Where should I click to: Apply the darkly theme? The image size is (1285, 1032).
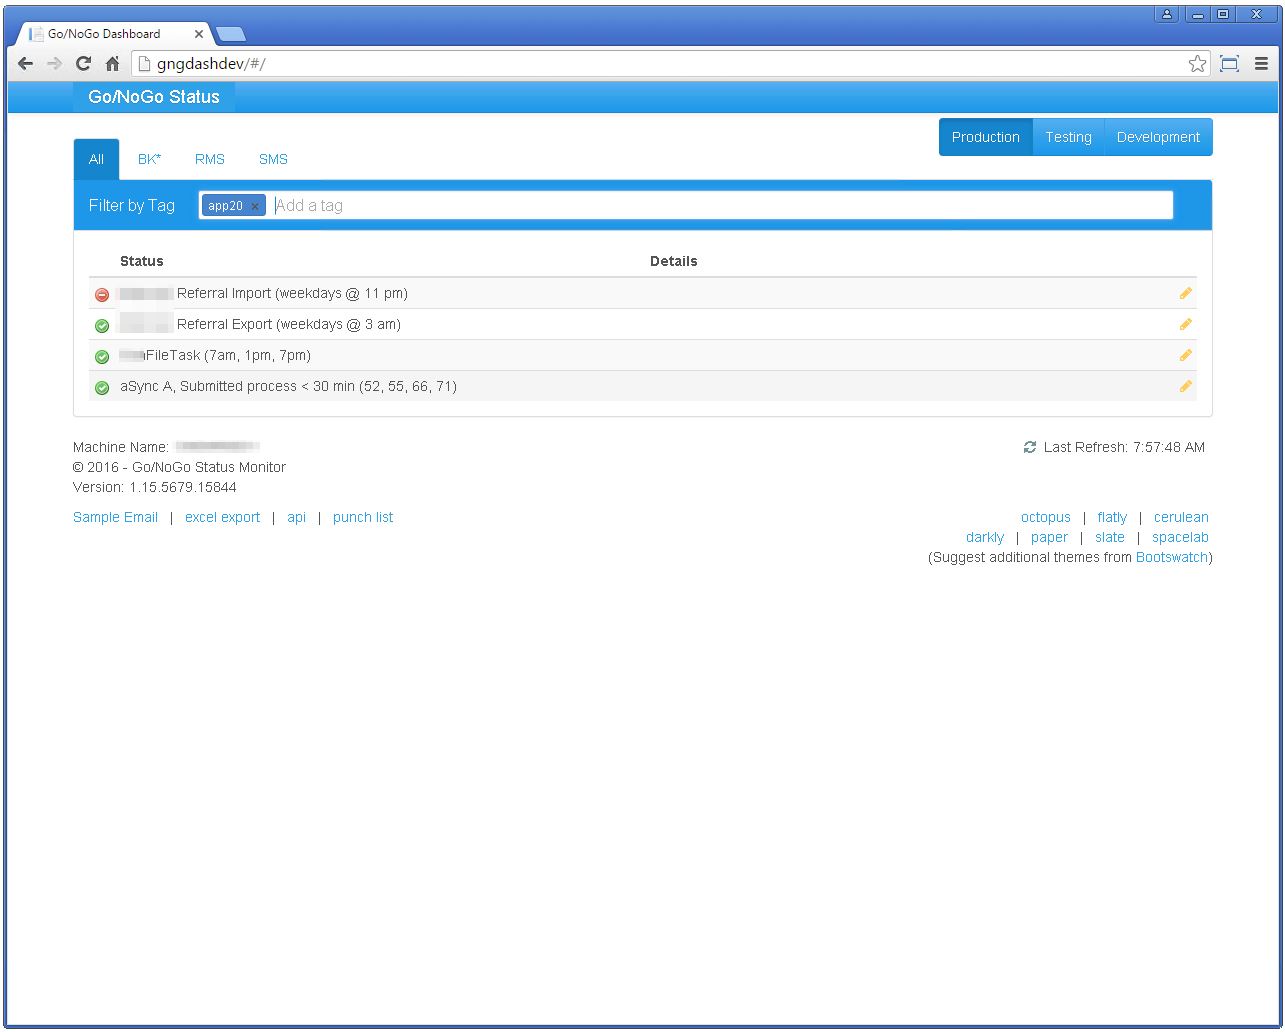click(x=984, y=537)
